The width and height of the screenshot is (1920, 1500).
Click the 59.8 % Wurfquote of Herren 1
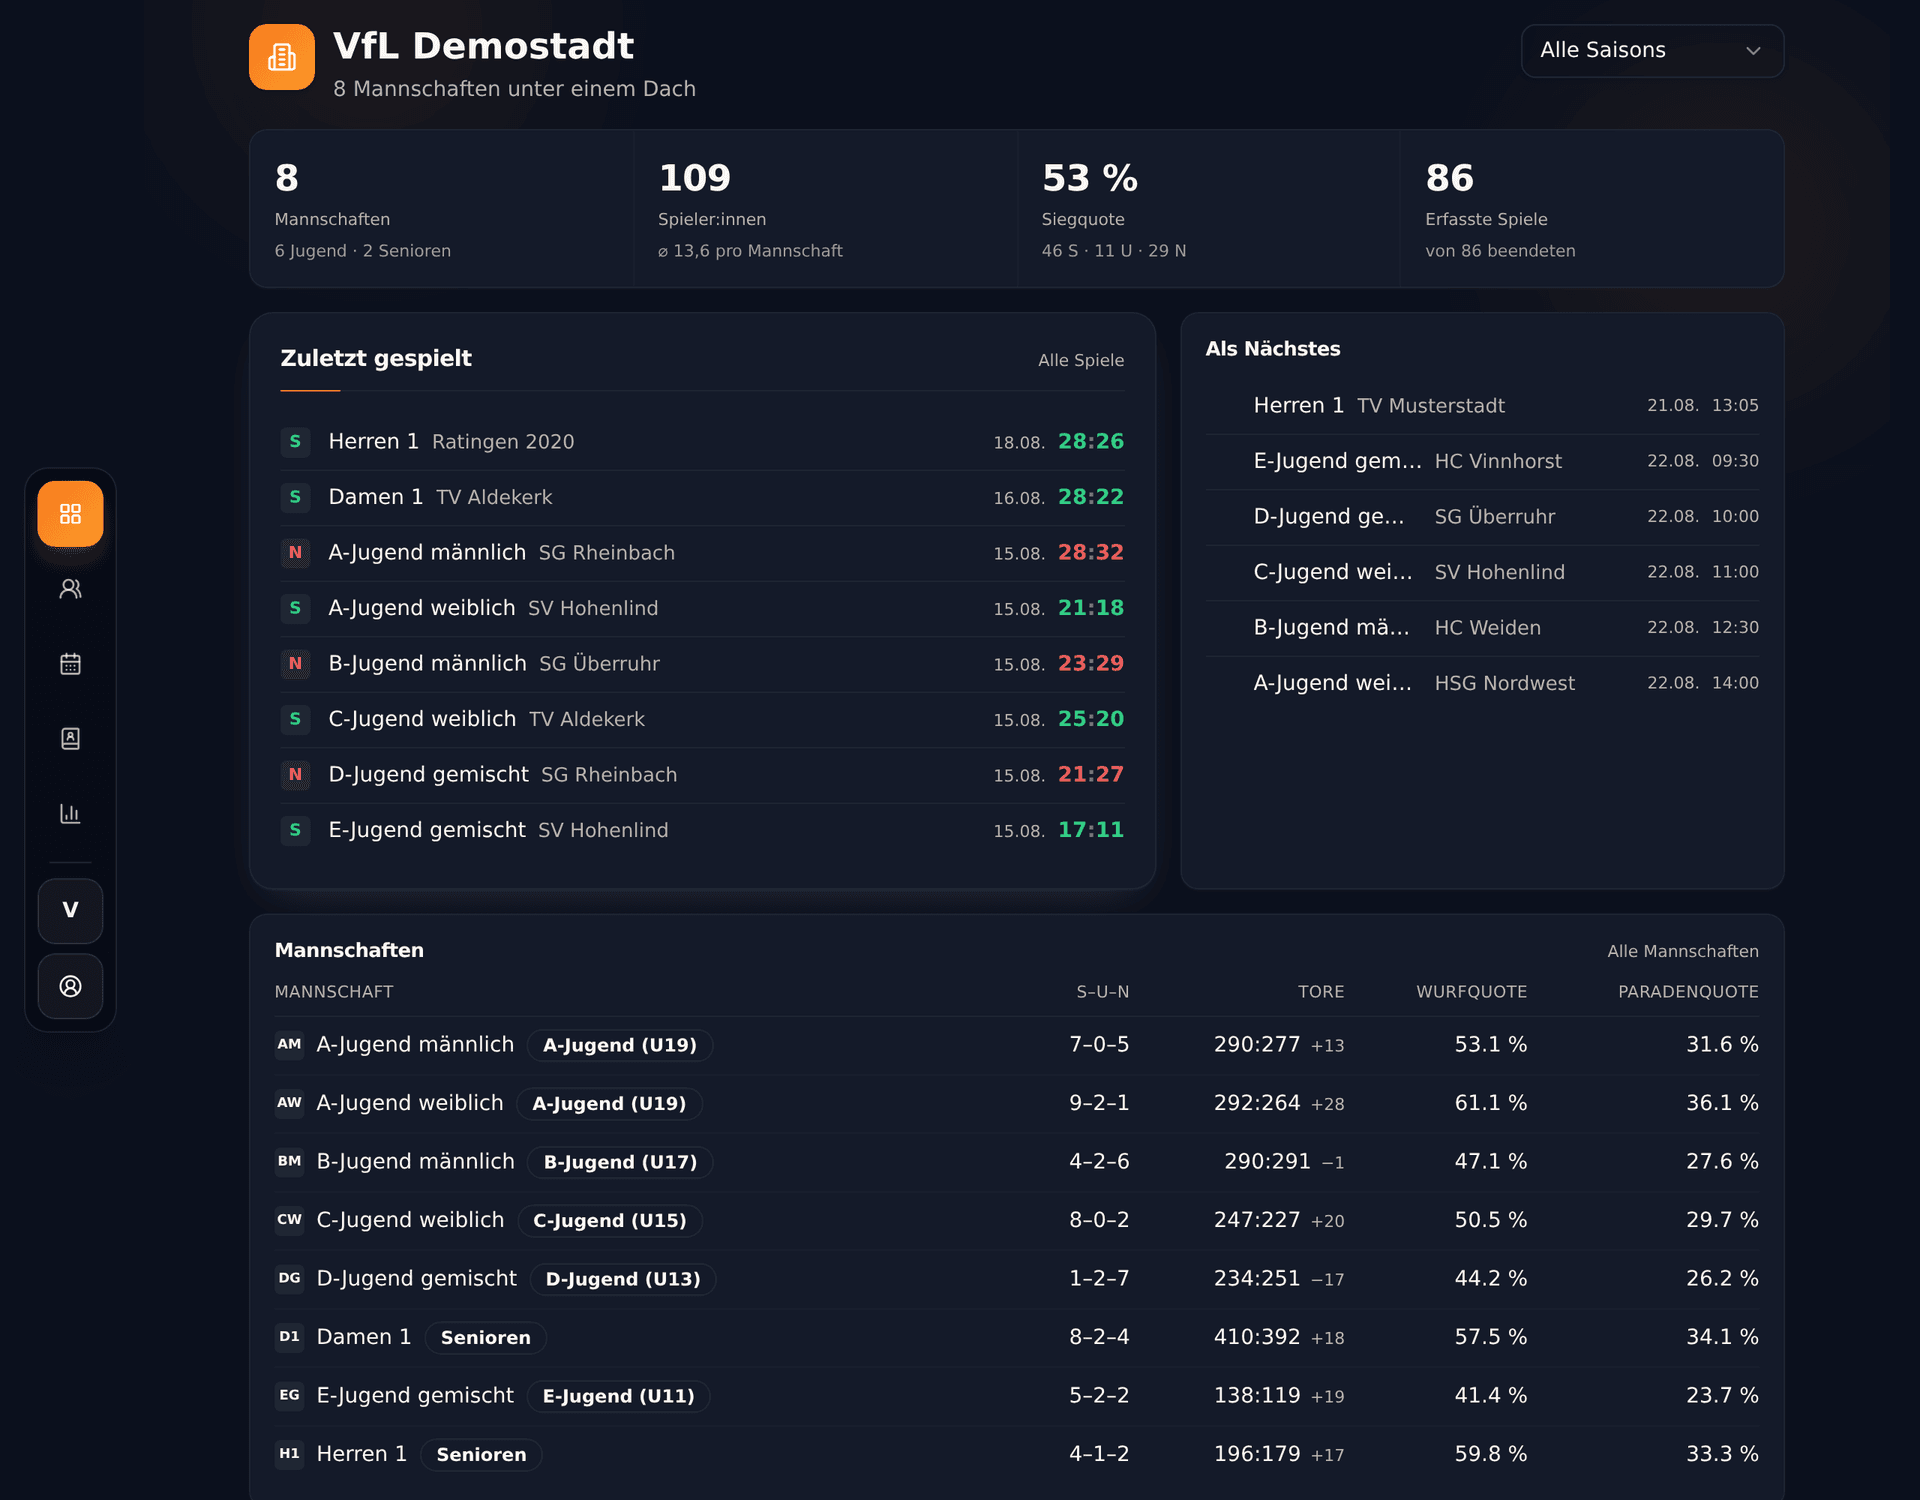pos(1491,1454)
